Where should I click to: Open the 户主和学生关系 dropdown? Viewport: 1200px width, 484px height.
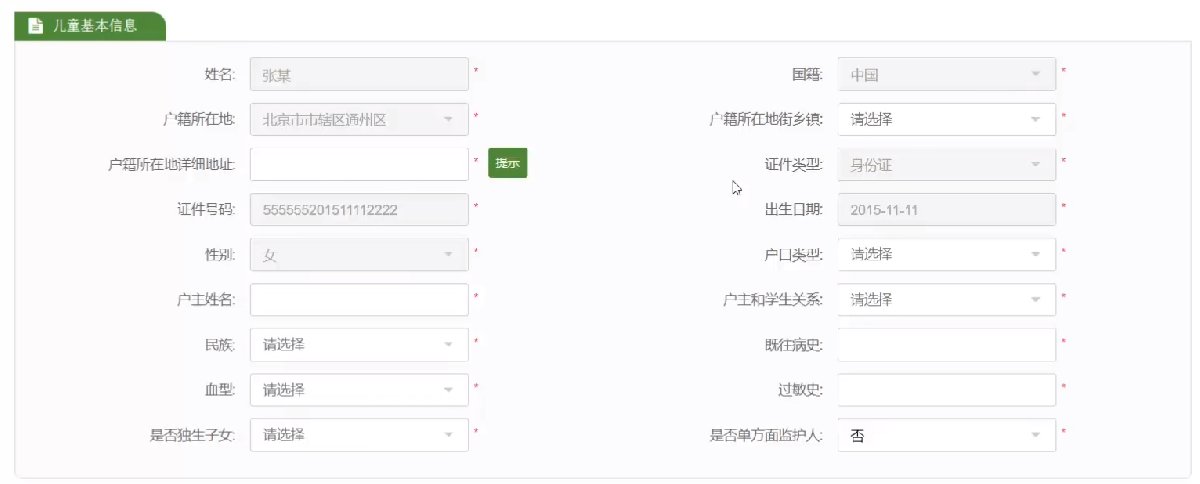[946, 300]
